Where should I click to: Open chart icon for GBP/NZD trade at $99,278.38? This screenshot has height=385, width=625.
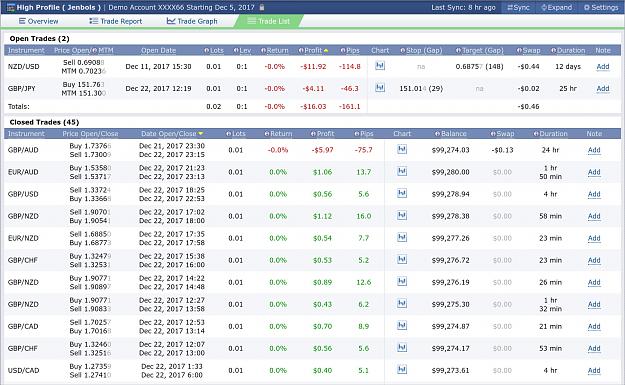402,216
